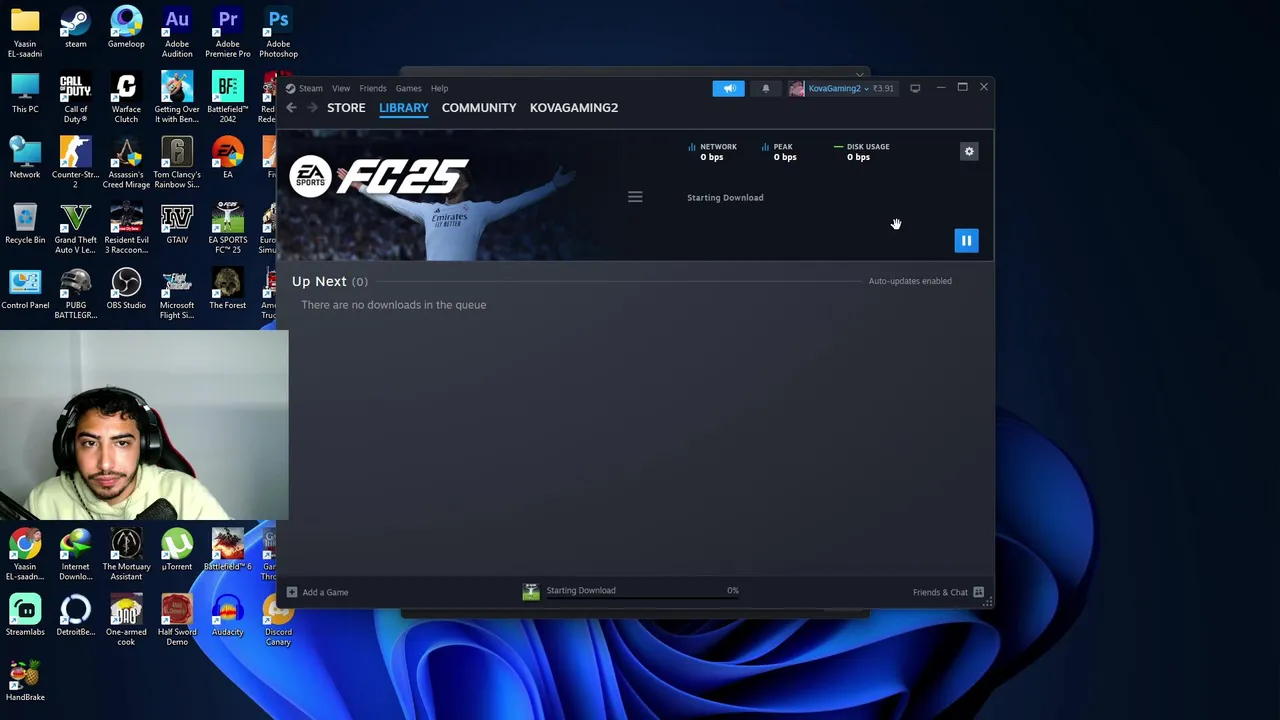Click the FC25 game banner
The image size is (1280, 720).
[448, 196]
